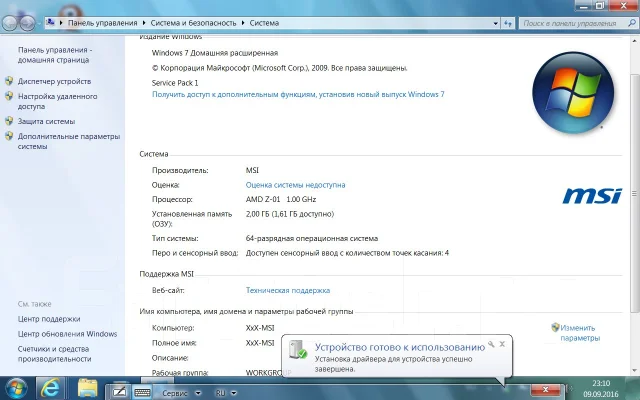Click shield icon next to Изменить параметры
The height and width of the screenshot is (400, 640).
click(555, 327)
